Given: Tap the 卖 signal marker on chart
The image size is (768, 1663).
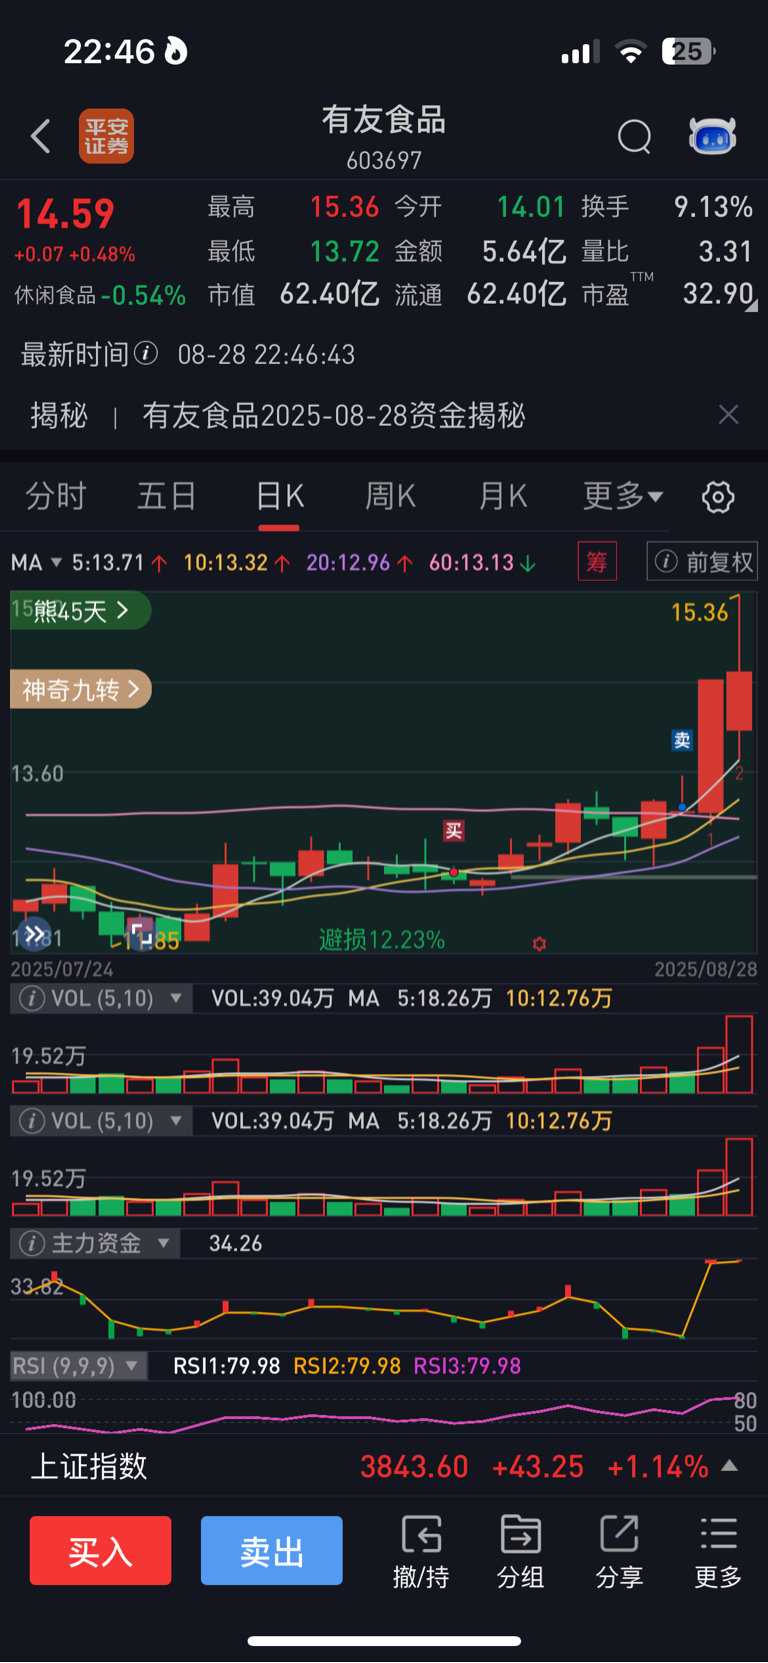Looking at the screenshot, I should [x=682, y=740].
